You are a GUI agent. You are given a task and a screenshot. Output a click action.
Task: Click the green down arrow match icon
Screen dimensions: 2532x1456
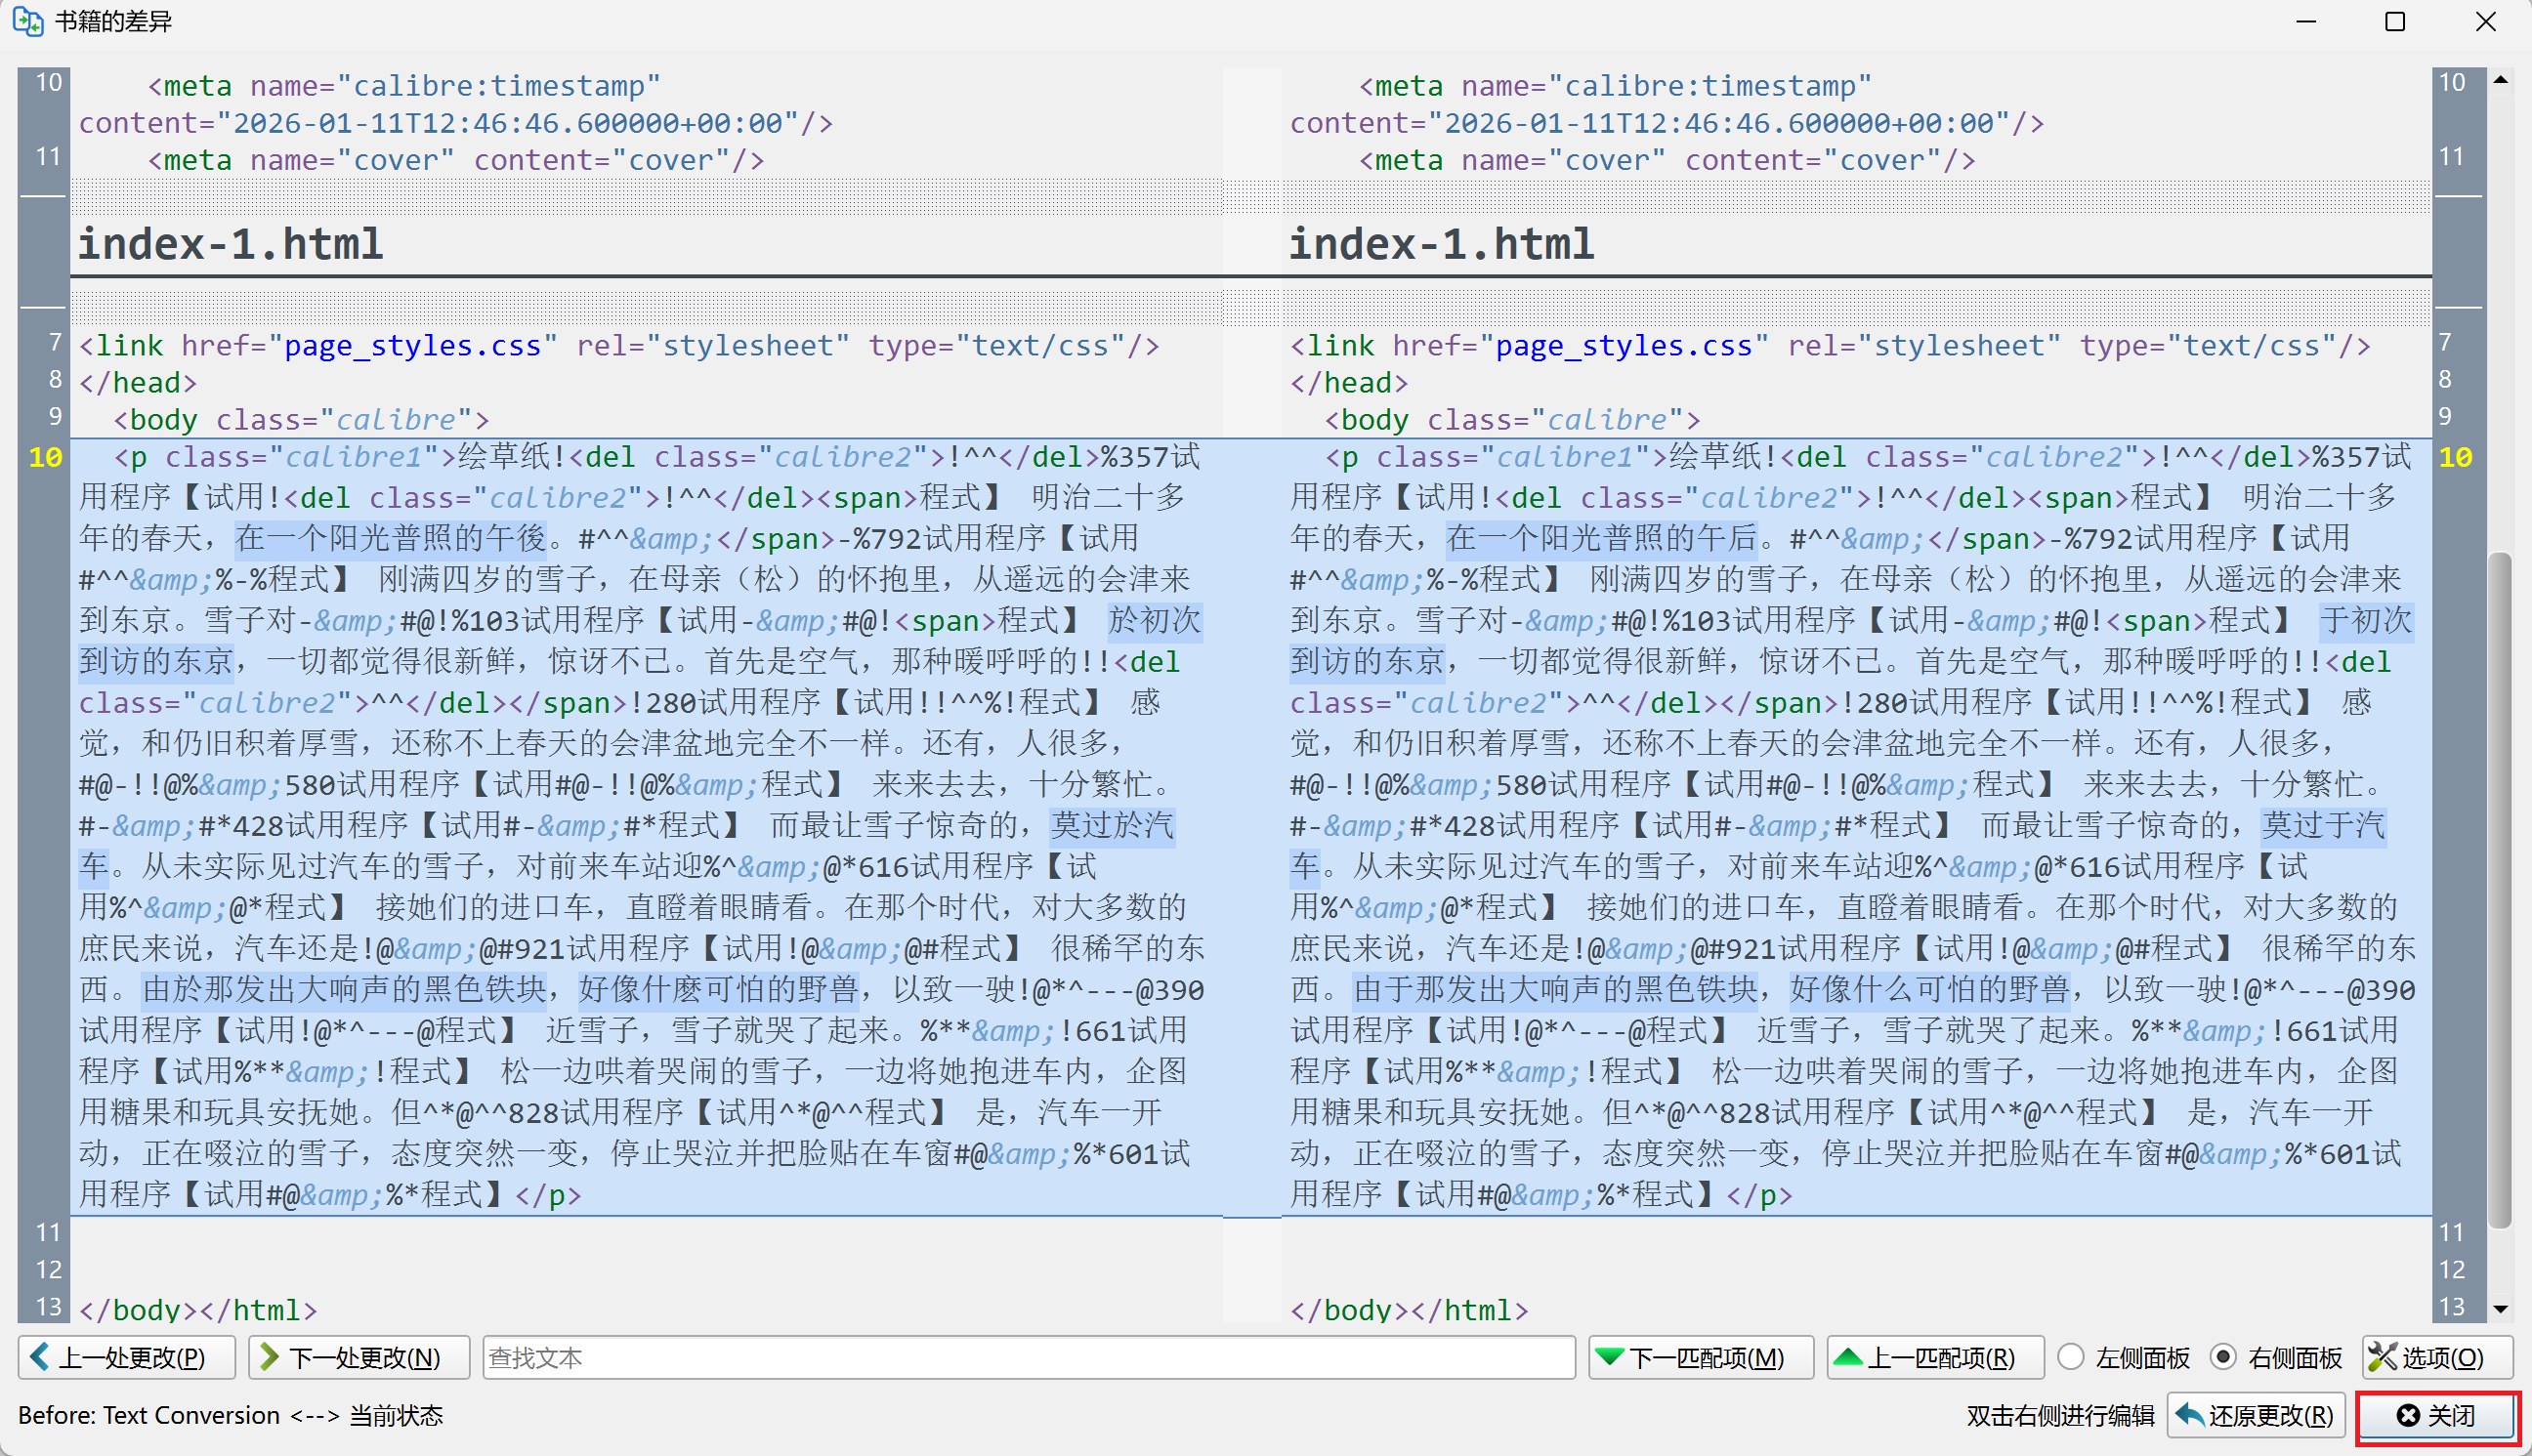click(1609, 1357)
